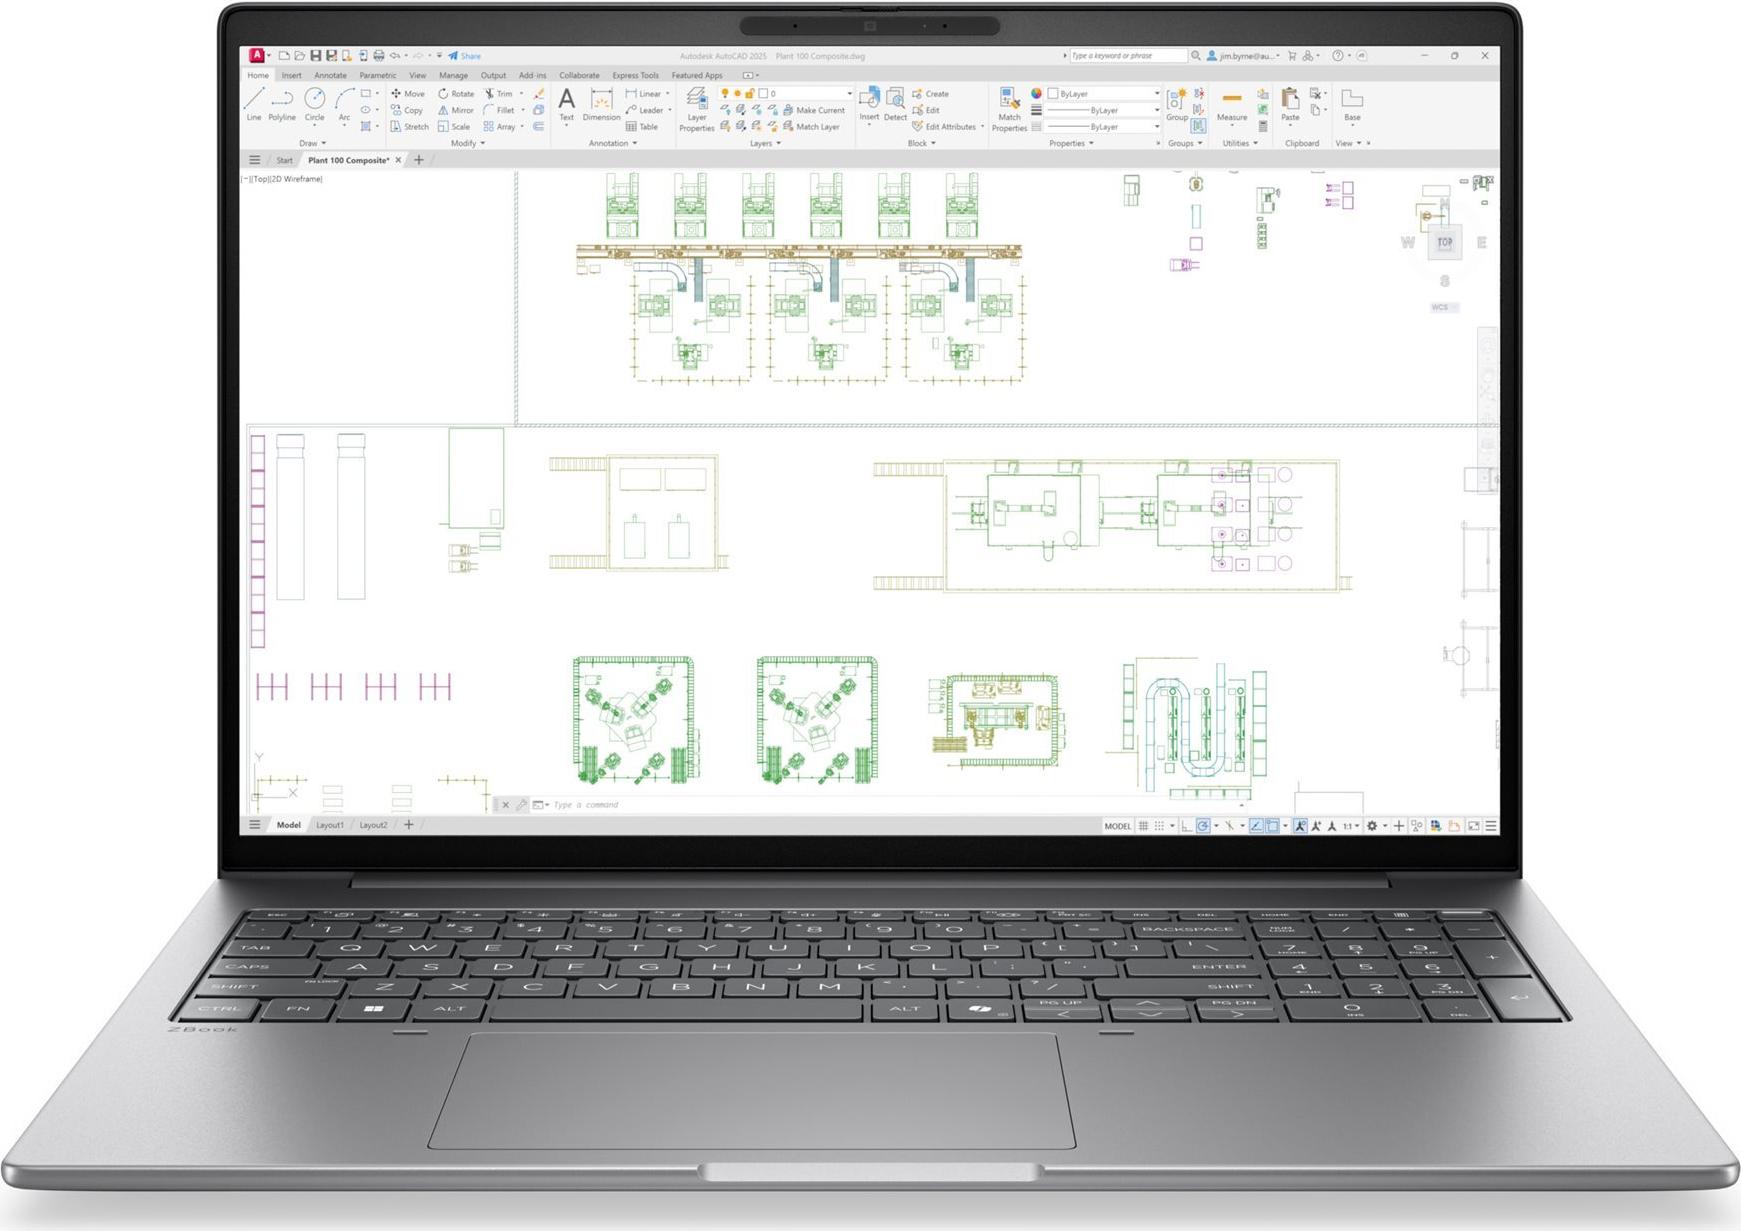Screen dimensions: 1741x1231
Task: Expand the Modify panel
Action: [468, 143]
